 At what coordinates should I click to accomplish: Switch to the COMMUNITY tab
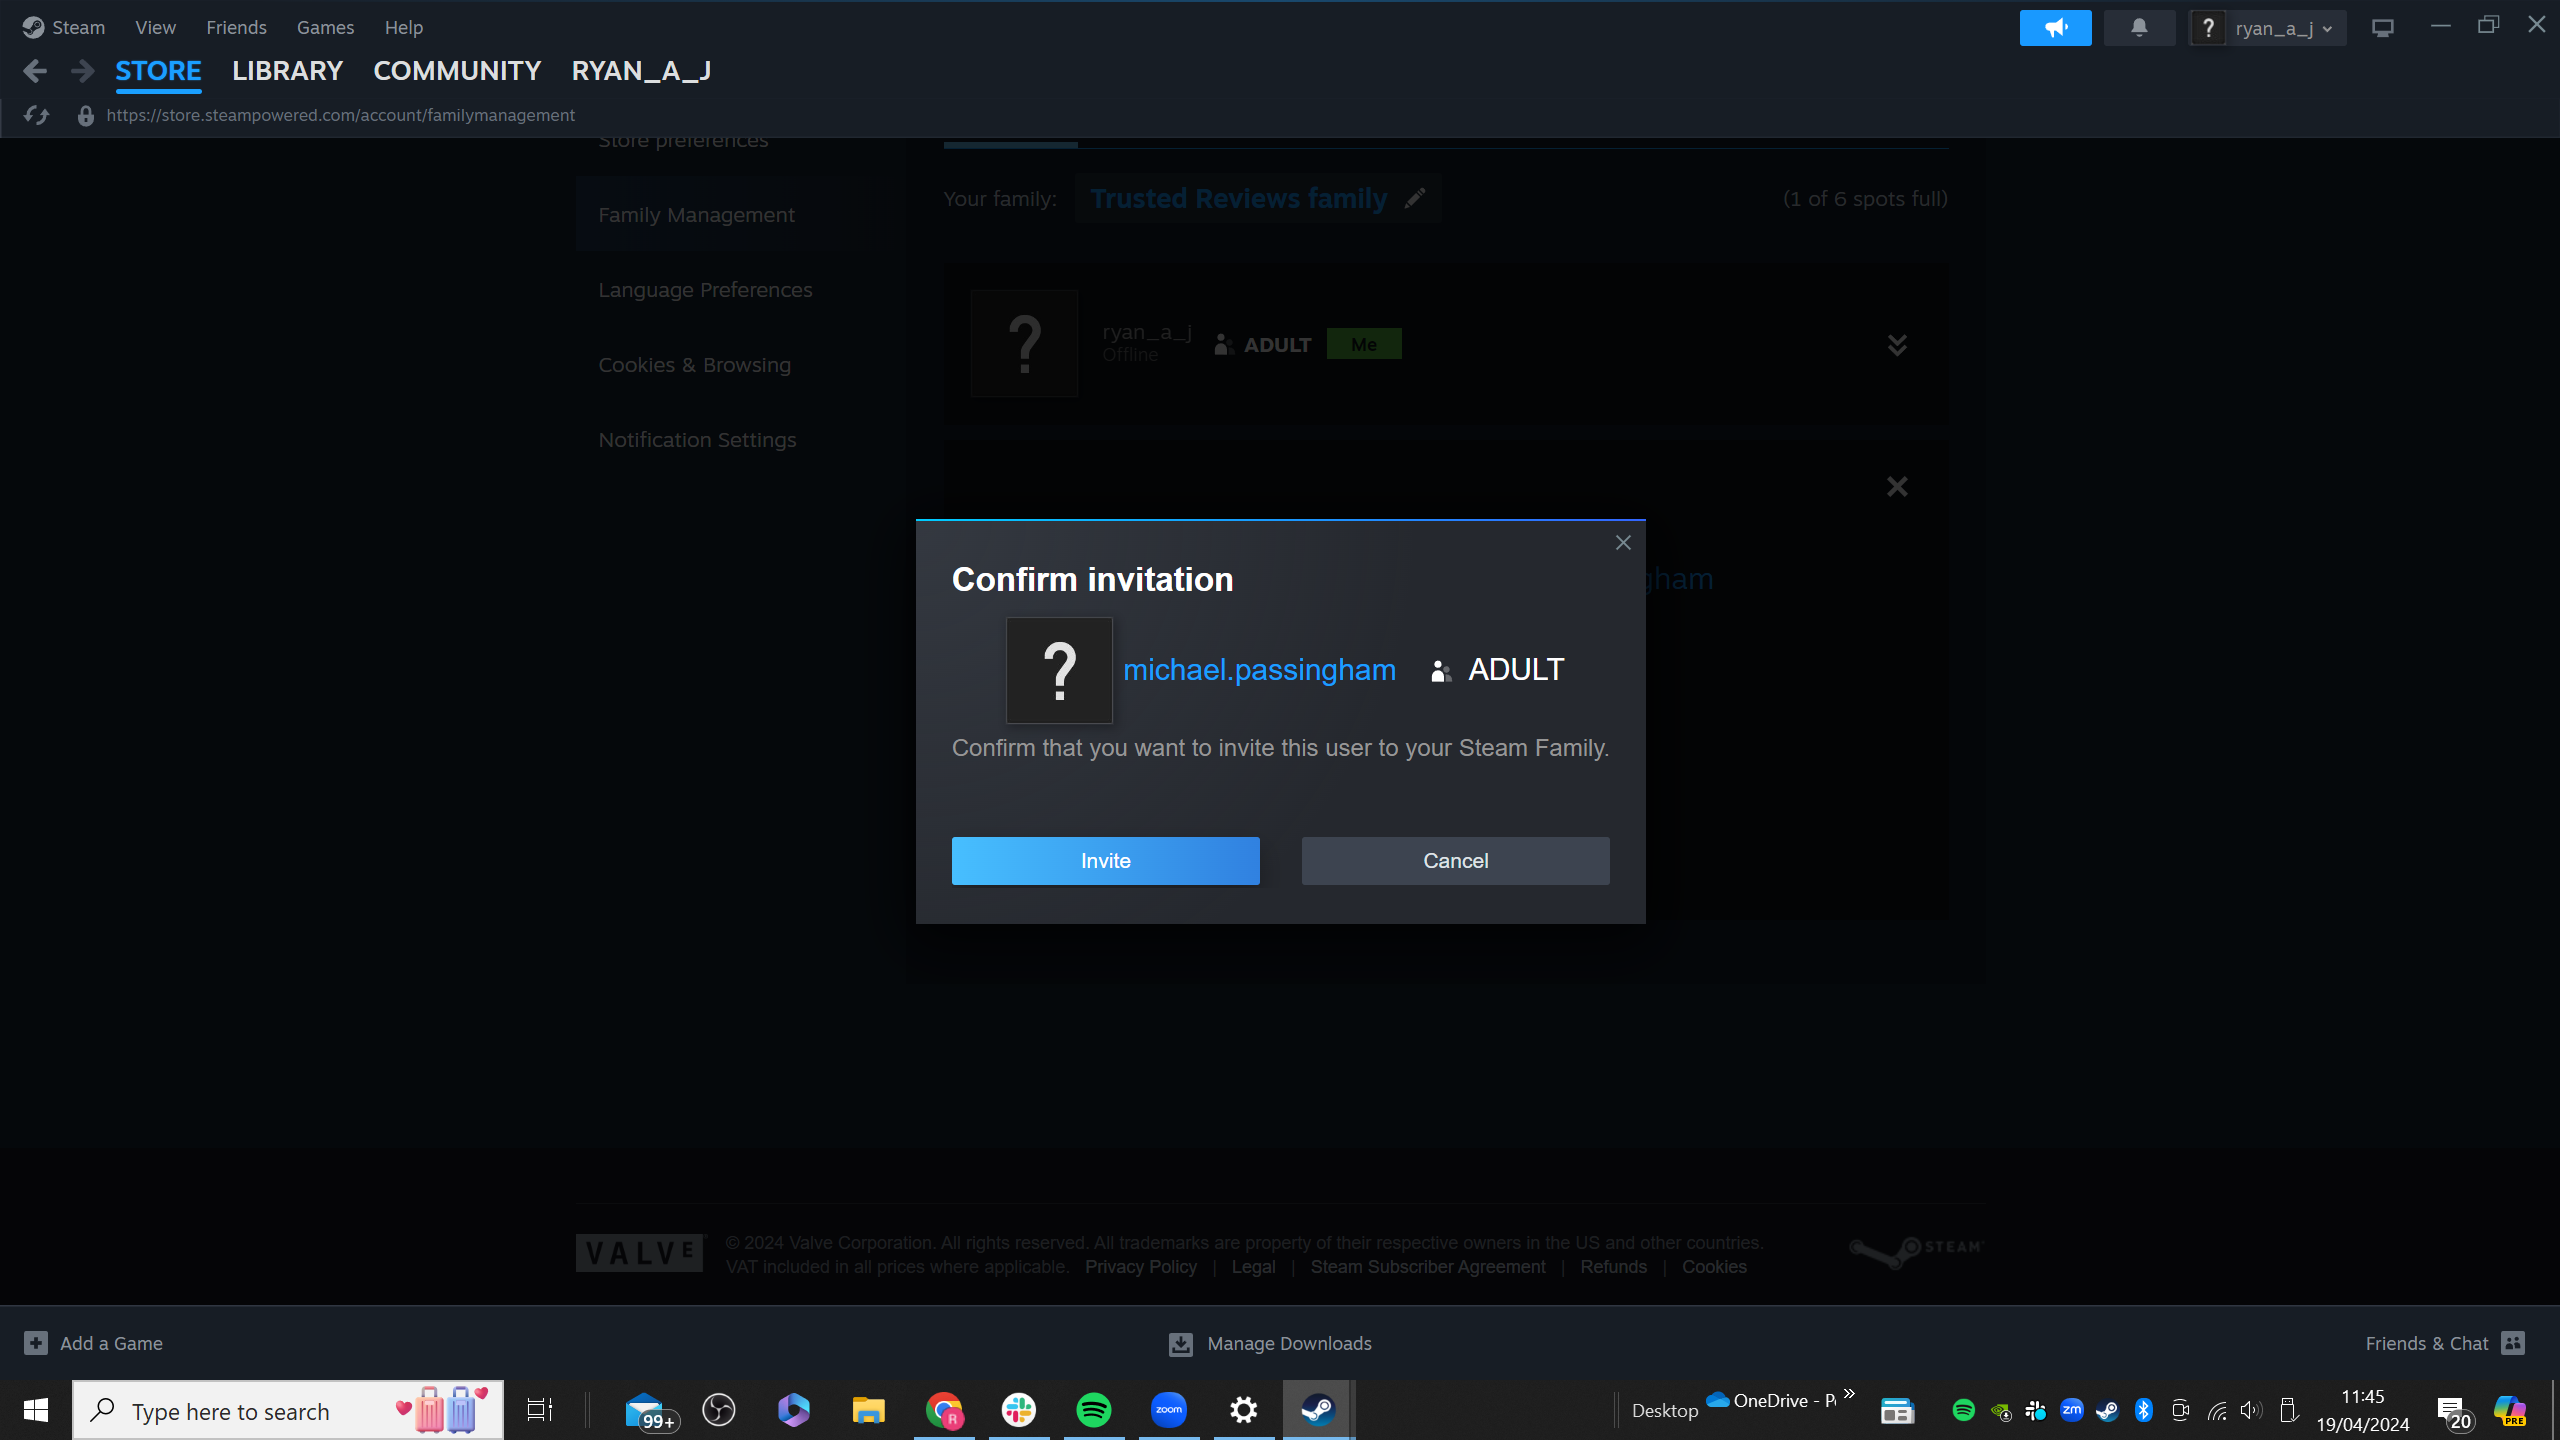(x=457, y=71)
